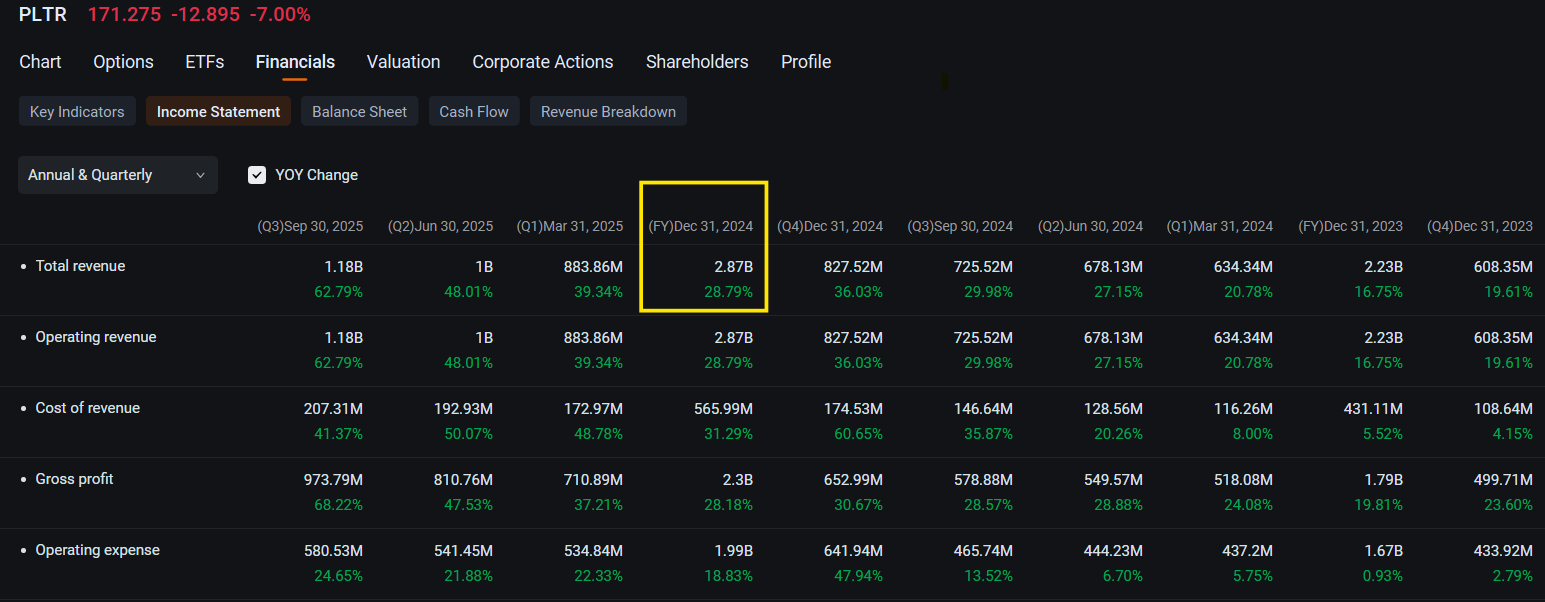Select the Total revenue row label
Viewport: 1545px width, 602px height.
tap(80, 266)
